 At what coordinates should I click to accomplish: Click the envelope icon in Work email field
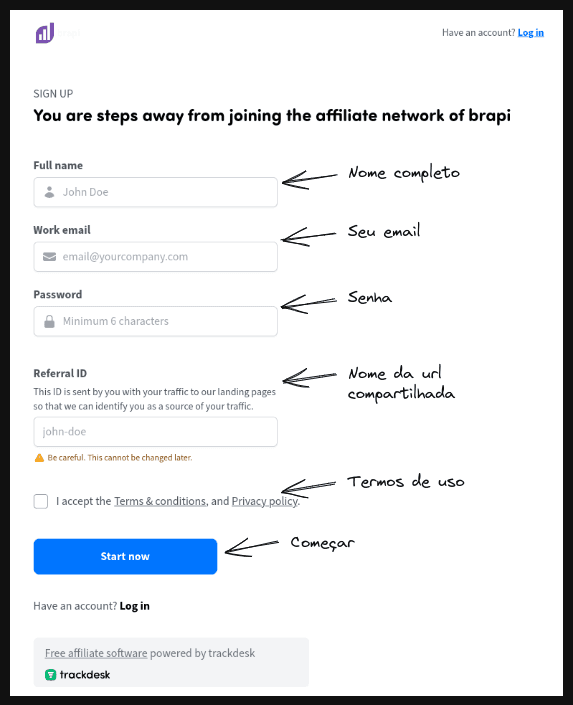(x=49, y=257)
